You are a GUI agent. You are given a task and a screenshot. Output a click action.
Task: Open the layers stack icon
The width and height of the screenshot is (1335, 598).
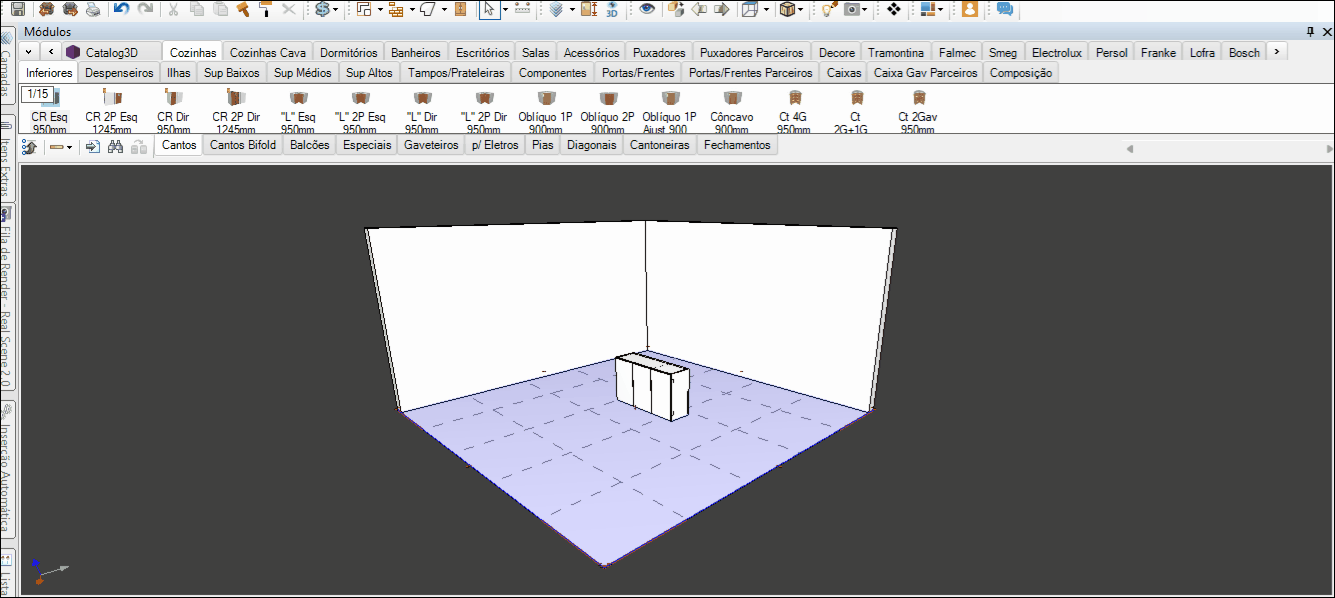[x=556, y=9]
